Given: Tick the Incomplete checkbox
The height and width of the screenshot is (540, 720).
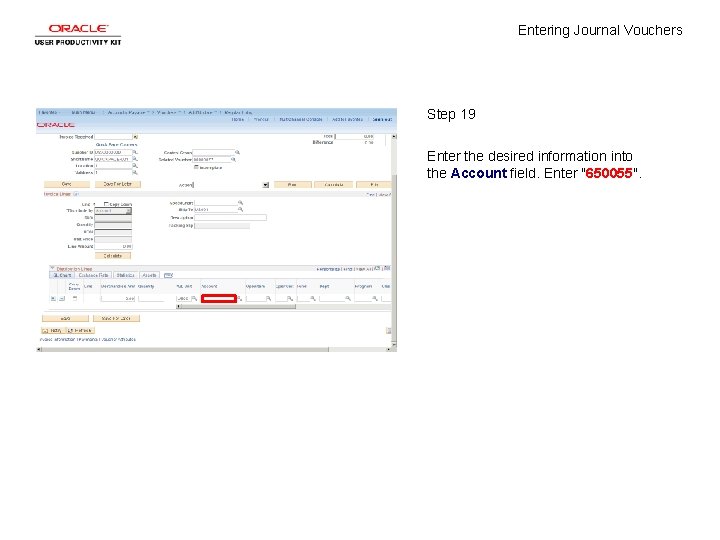Looking at the screenshot, I should (196, 167).
